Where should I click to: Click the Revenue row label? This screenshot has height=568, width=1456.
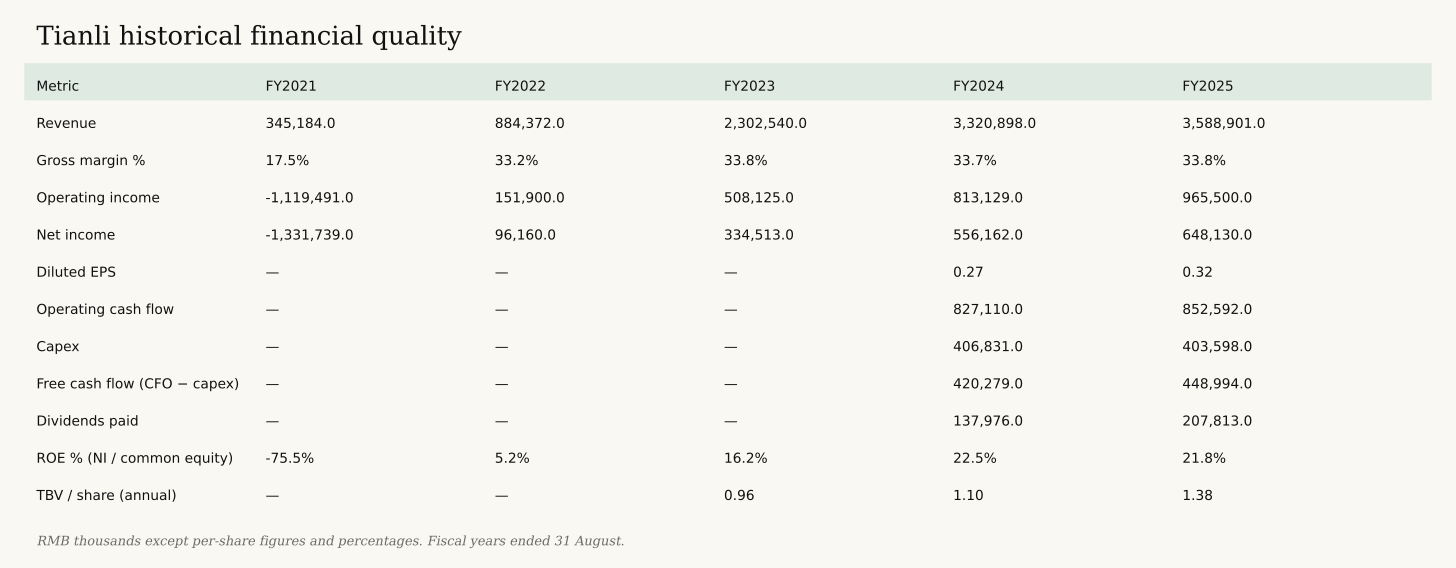pos(66,123)
